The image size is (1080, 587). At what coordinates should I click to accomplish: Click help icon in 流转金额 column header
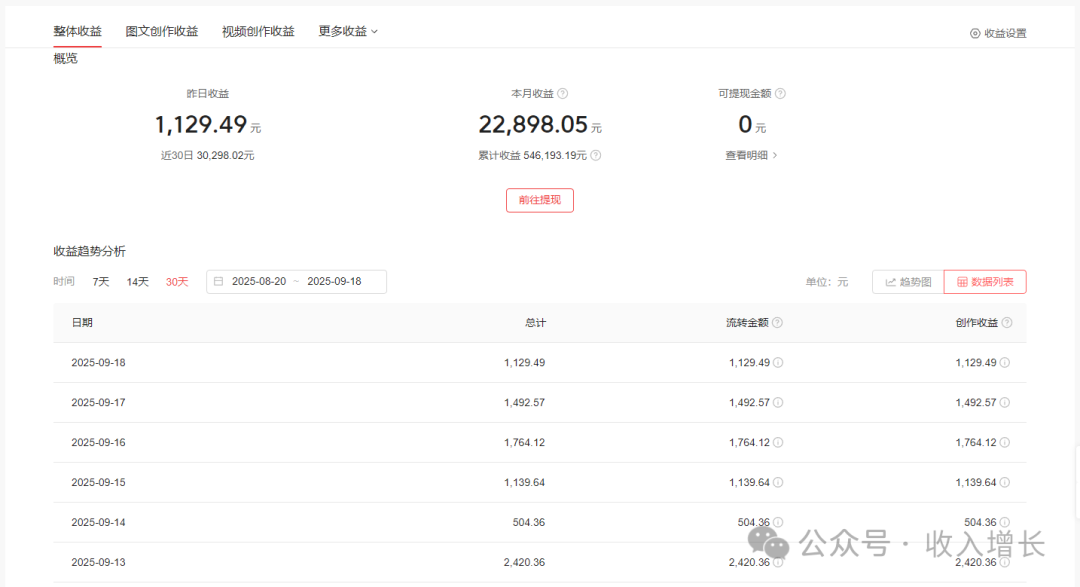pos(777,322)
